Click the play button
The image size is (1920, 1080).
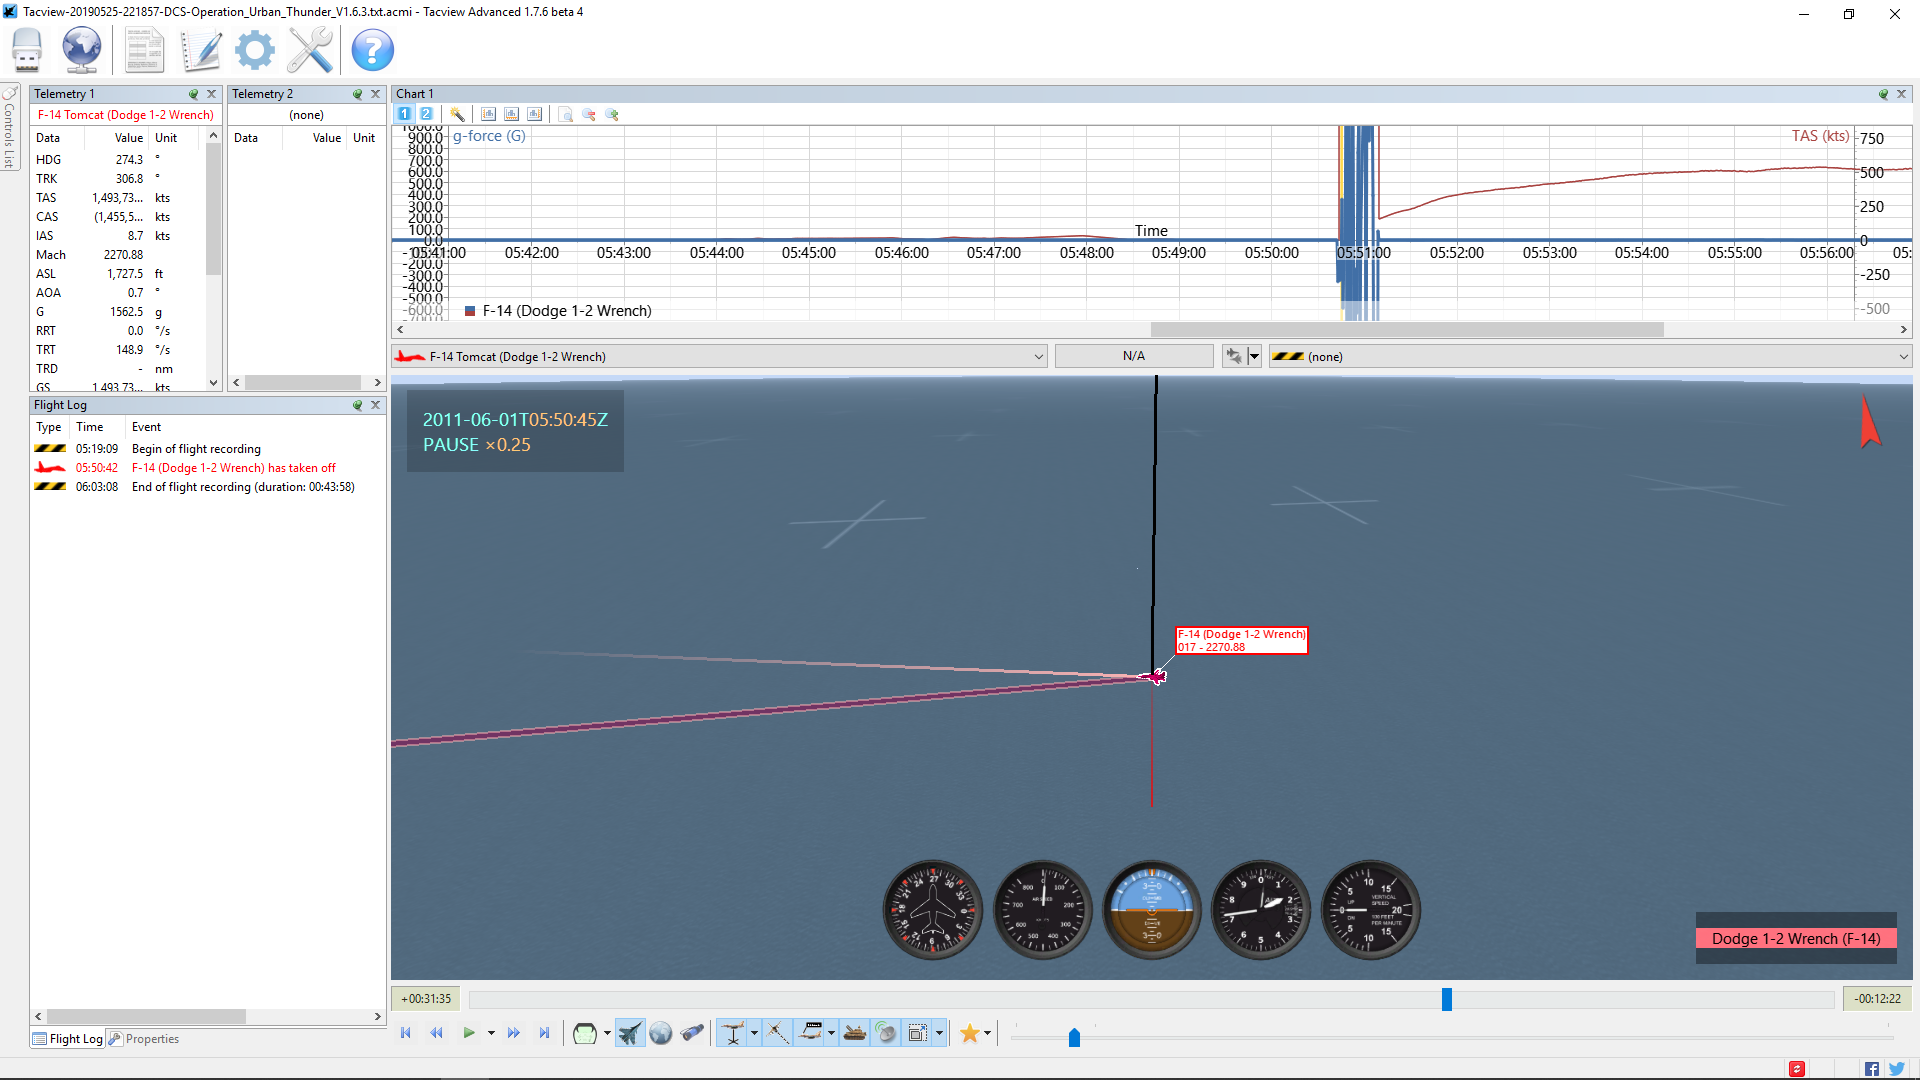[x=468, y=1033]
